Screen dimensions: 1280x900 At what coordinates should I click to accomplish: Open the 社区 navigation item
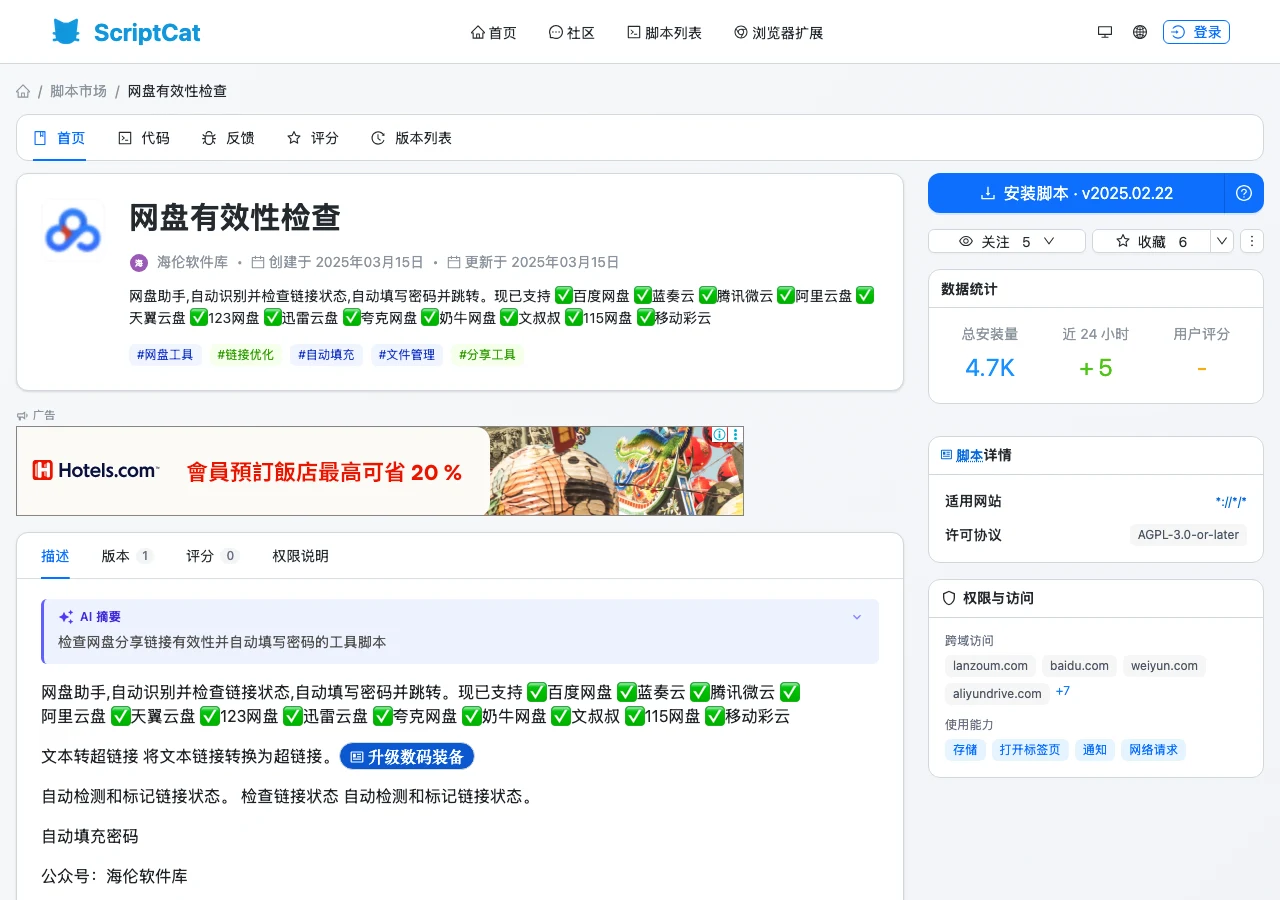point(572,33)
